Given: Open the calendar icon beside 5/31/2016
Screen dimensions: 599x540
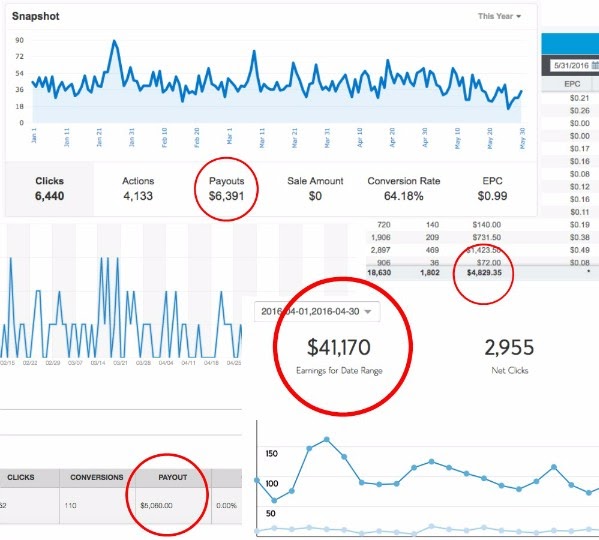Looking at the screenshot, I should [595, 66].
